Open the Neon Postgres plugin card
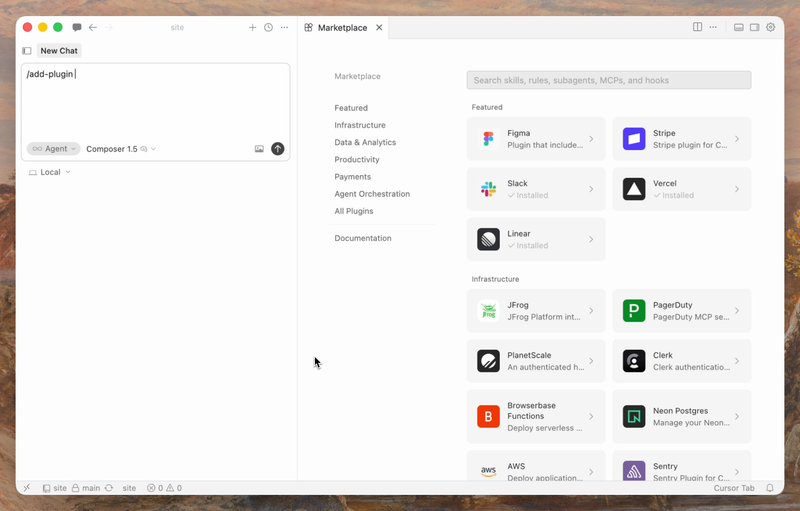 (x=682, y=417)
